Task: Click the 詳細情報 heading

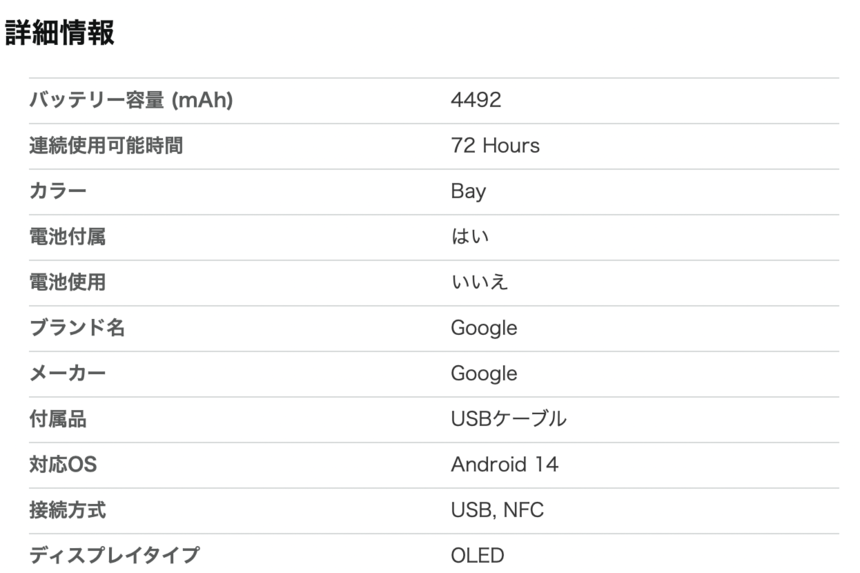Action: tap(60, 32)
